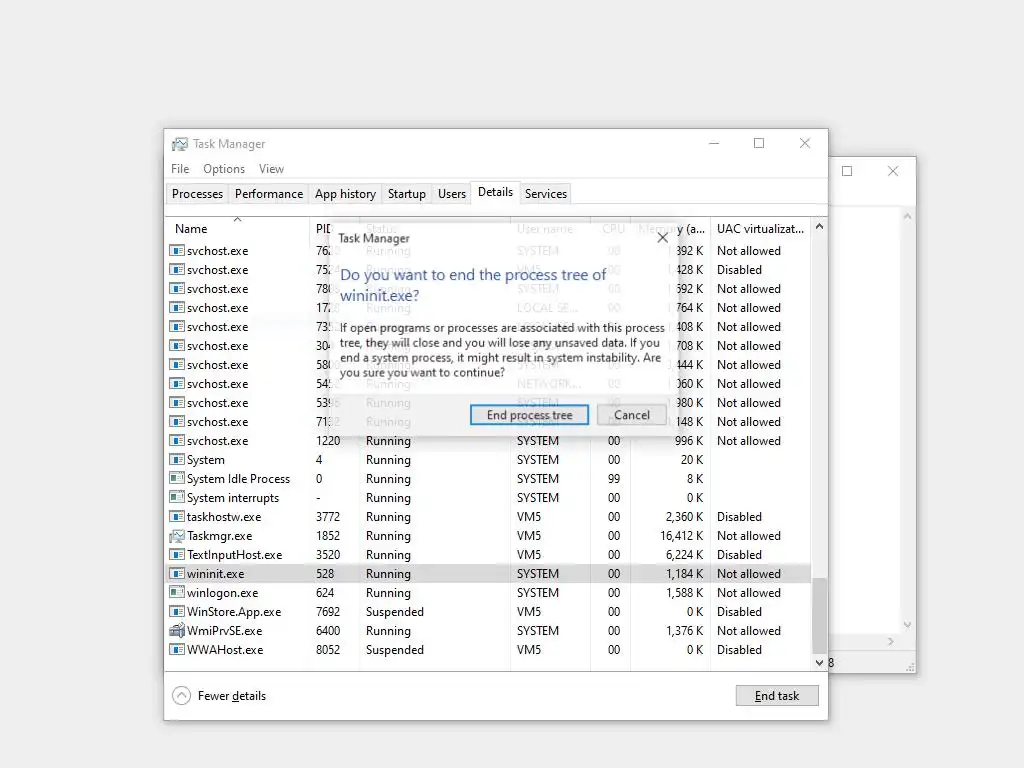
Task: Confirm with End process tree button
Action: (529, 415)
